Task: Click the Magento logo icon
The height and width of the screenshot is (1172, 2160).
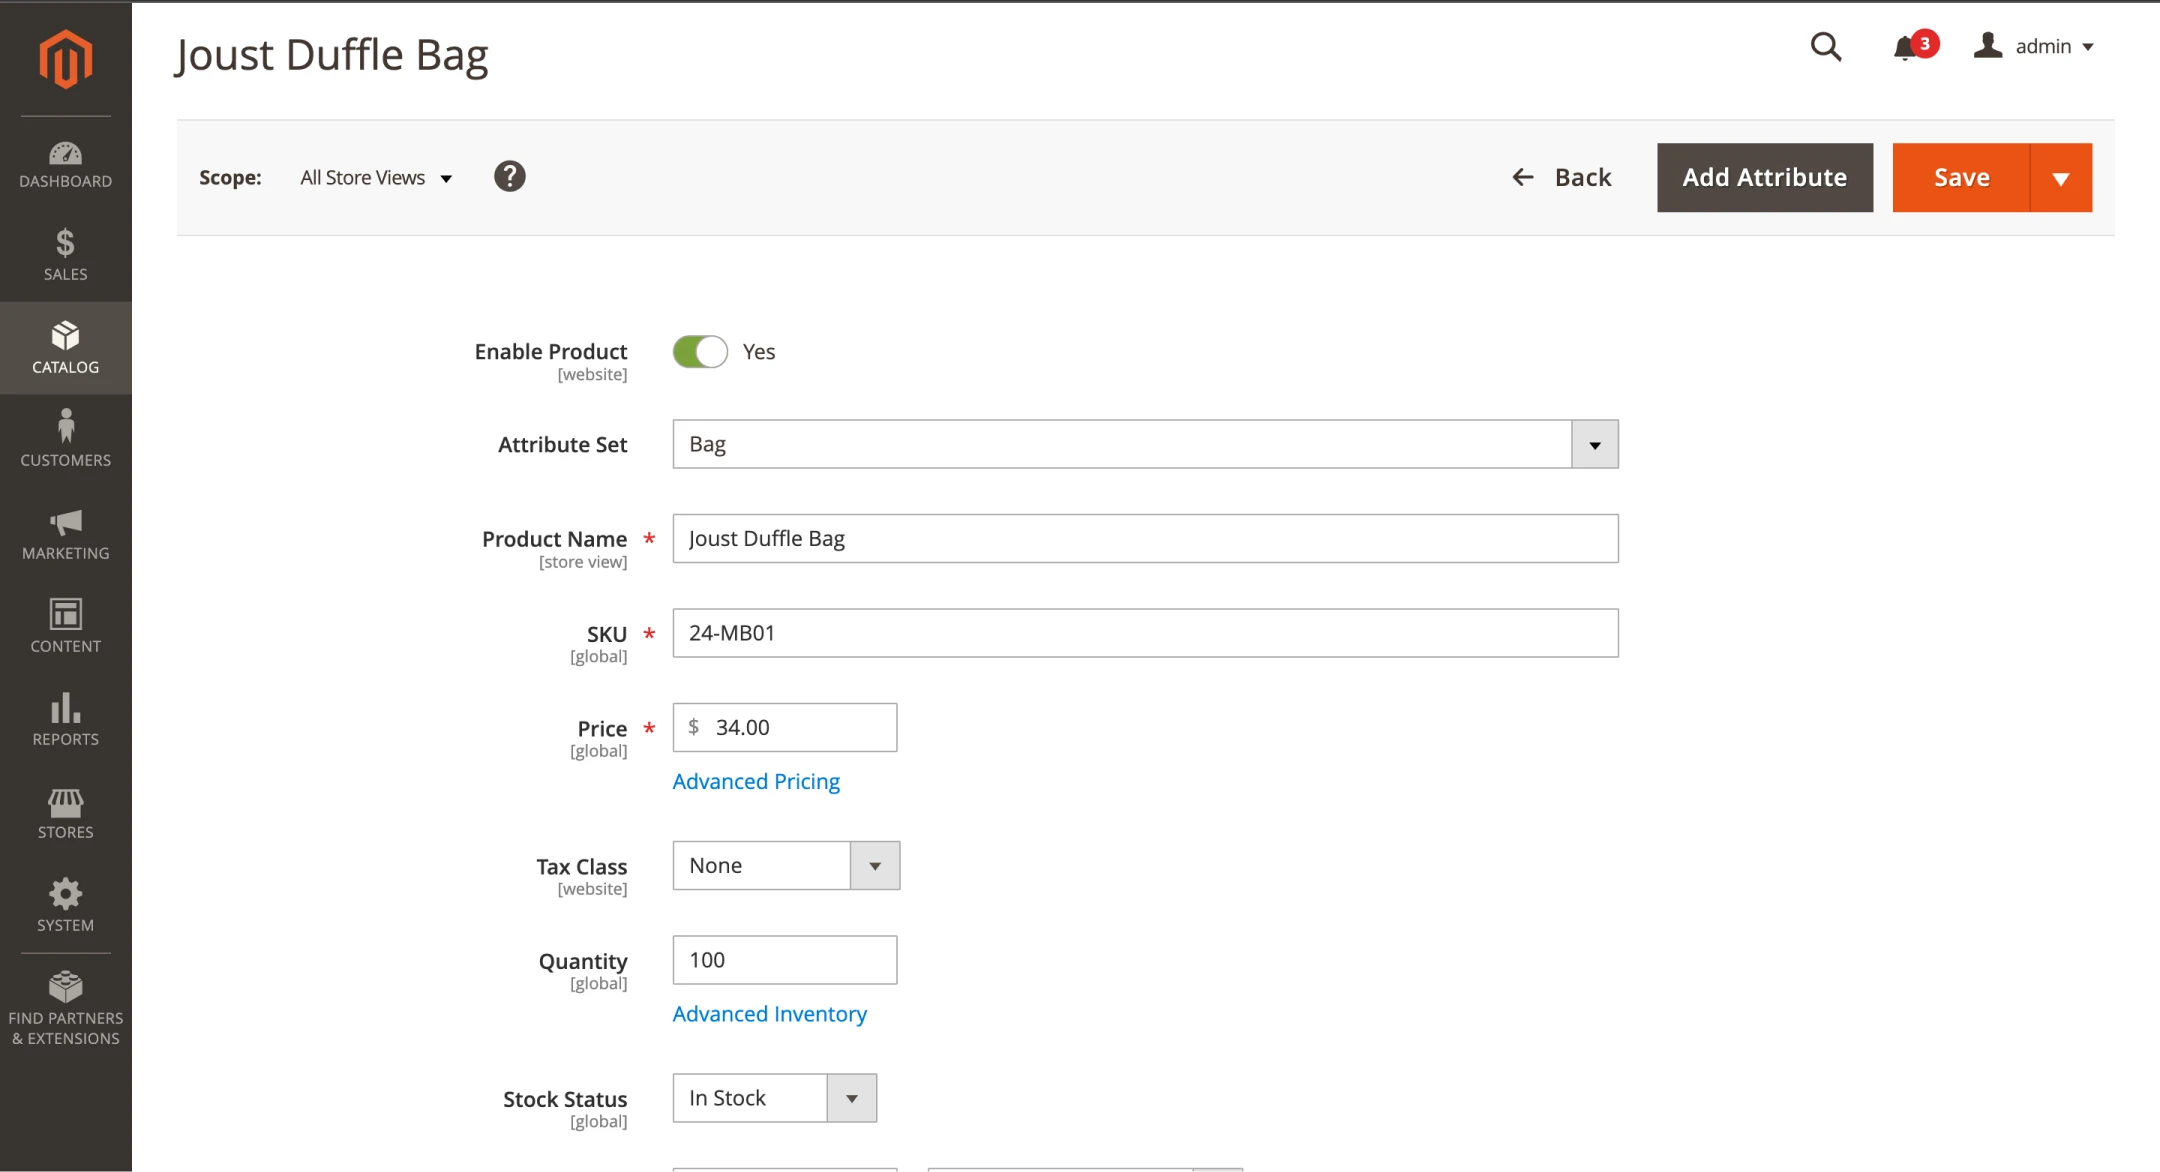Action: 66,59
